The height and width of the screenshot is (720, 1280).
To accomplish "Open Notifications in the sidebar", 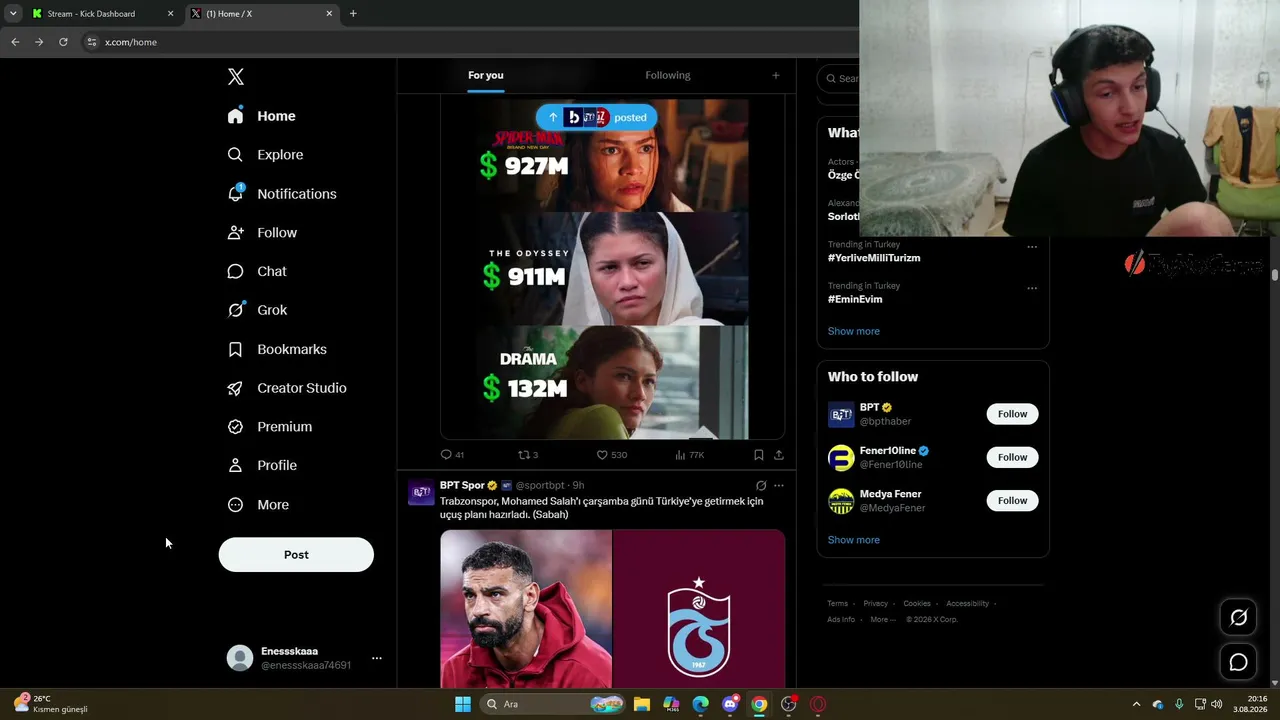I will point(282,194).
